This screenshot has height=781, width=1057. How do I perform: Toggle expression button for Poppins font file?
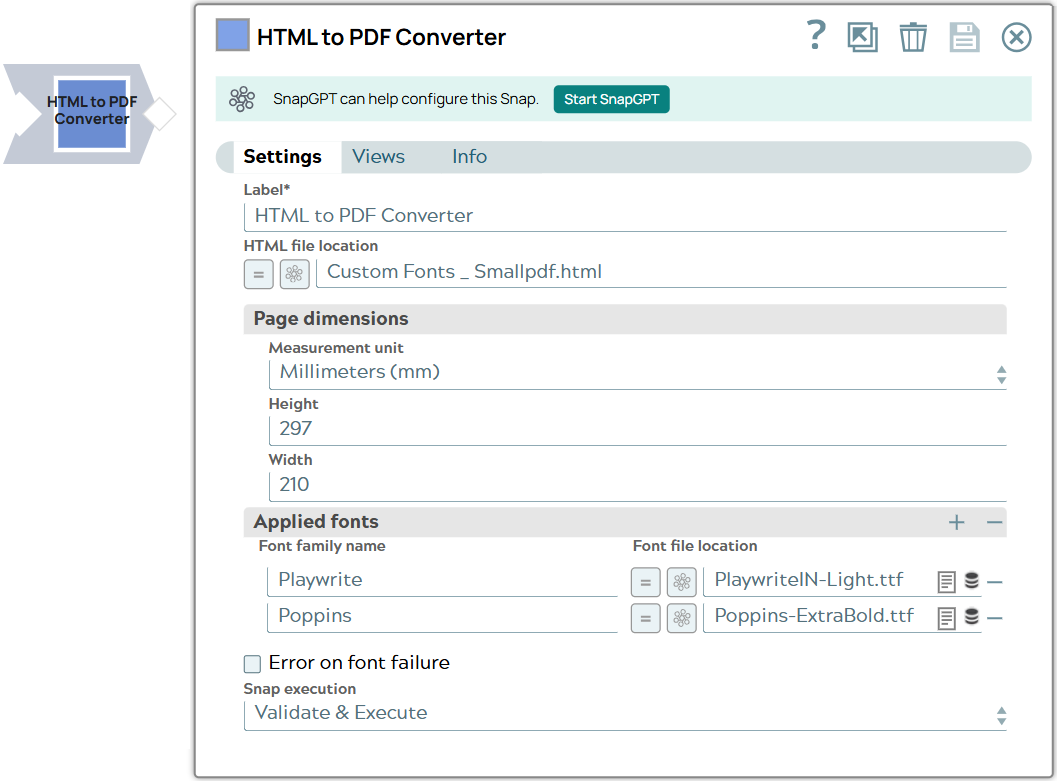(x=645, y=618)
